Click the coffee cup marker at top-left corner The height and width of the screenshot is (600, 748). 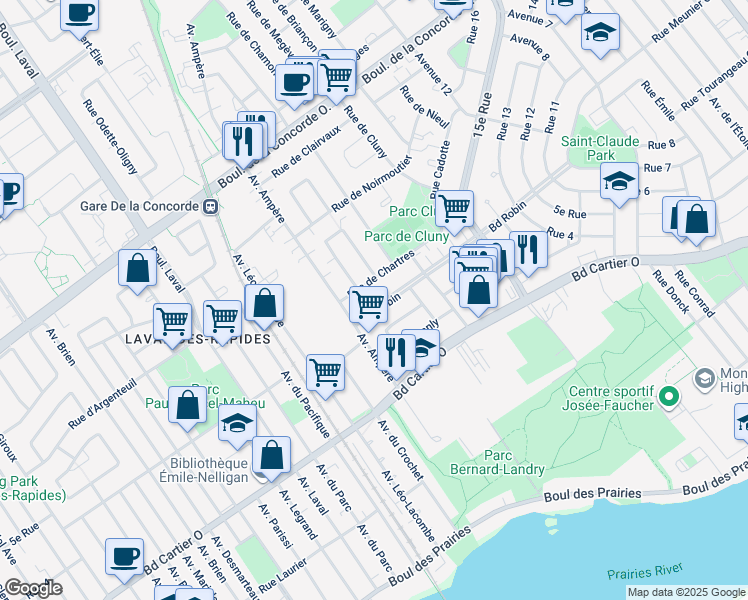[80, 18]
